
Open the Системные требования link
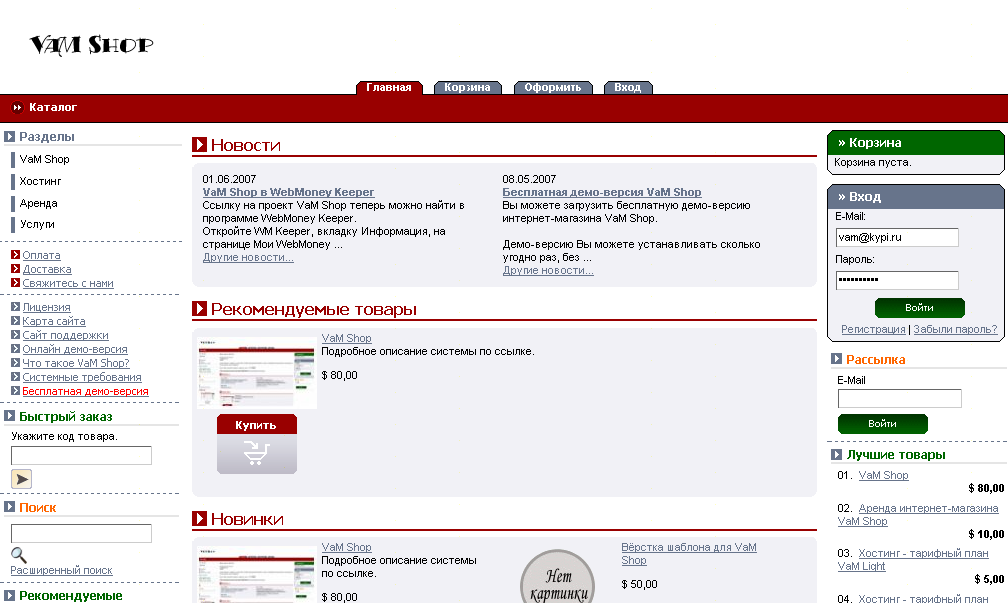pyautogui.click(x=82, y=377)
